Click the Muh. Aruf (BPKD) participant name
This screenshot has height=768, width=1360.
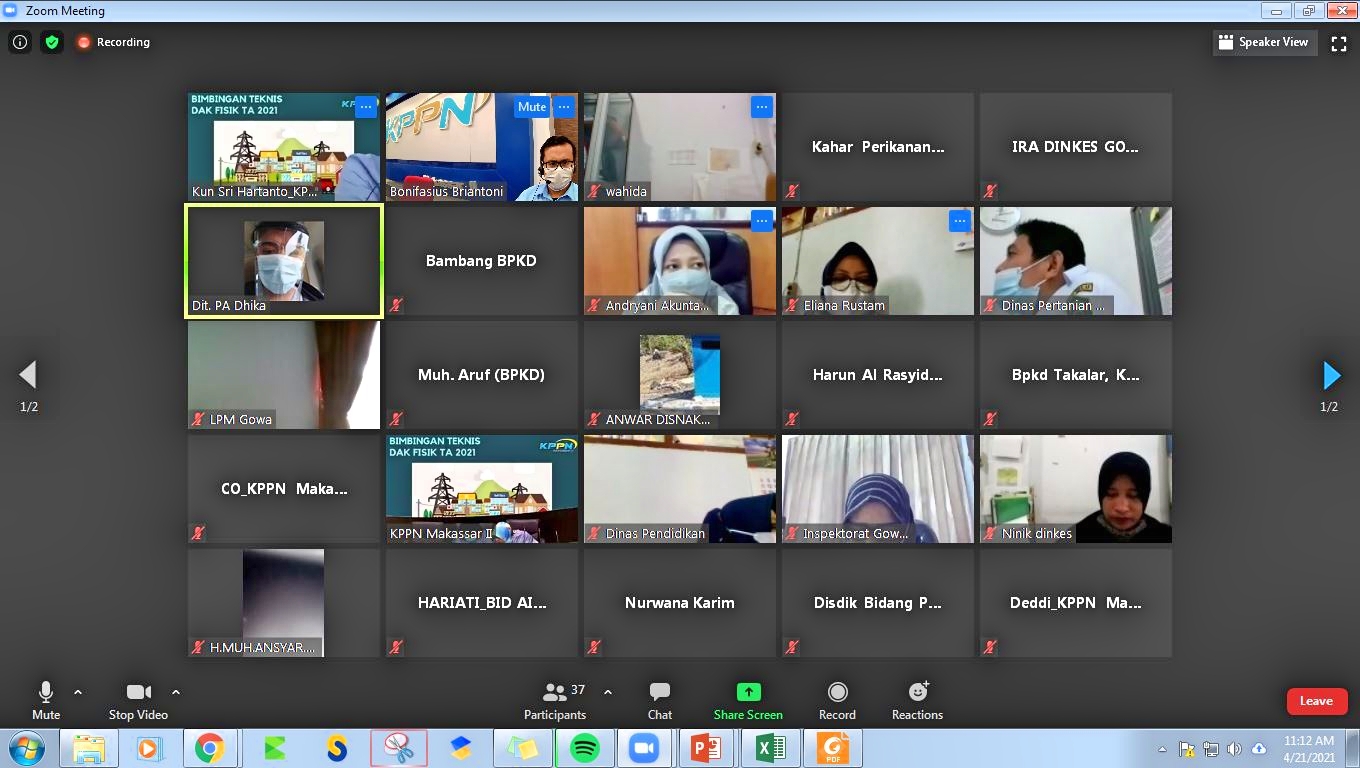point(481,375)
